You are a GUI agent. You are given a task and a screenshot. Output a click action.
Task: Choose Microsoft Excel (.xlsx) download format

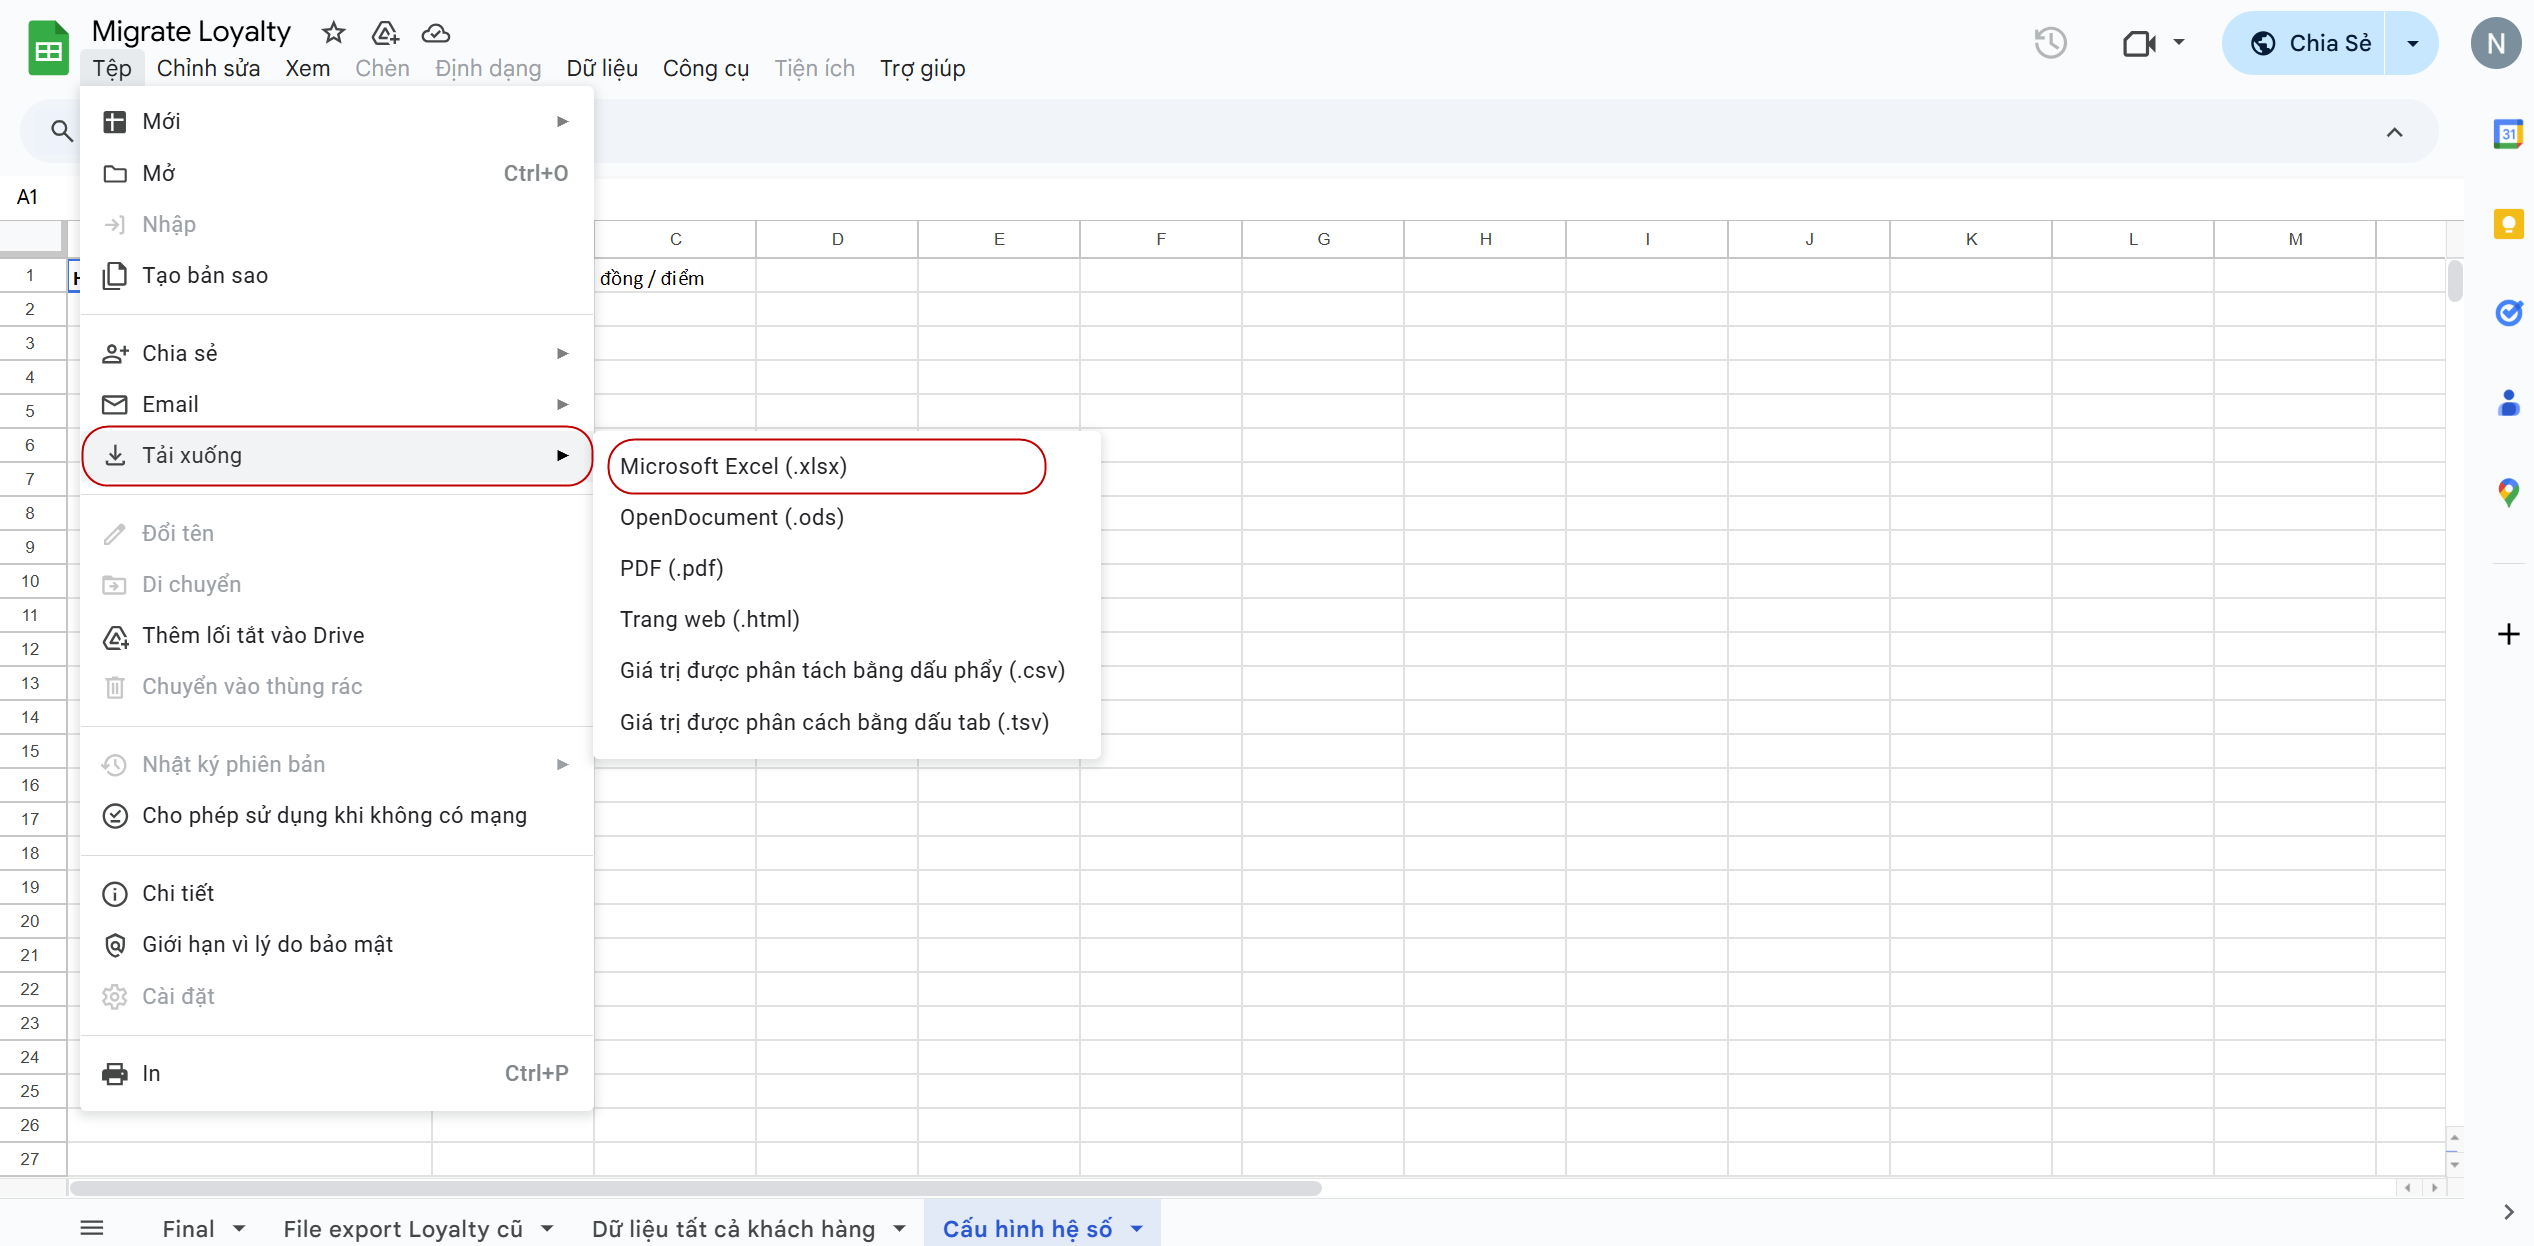tap(733, 467)
